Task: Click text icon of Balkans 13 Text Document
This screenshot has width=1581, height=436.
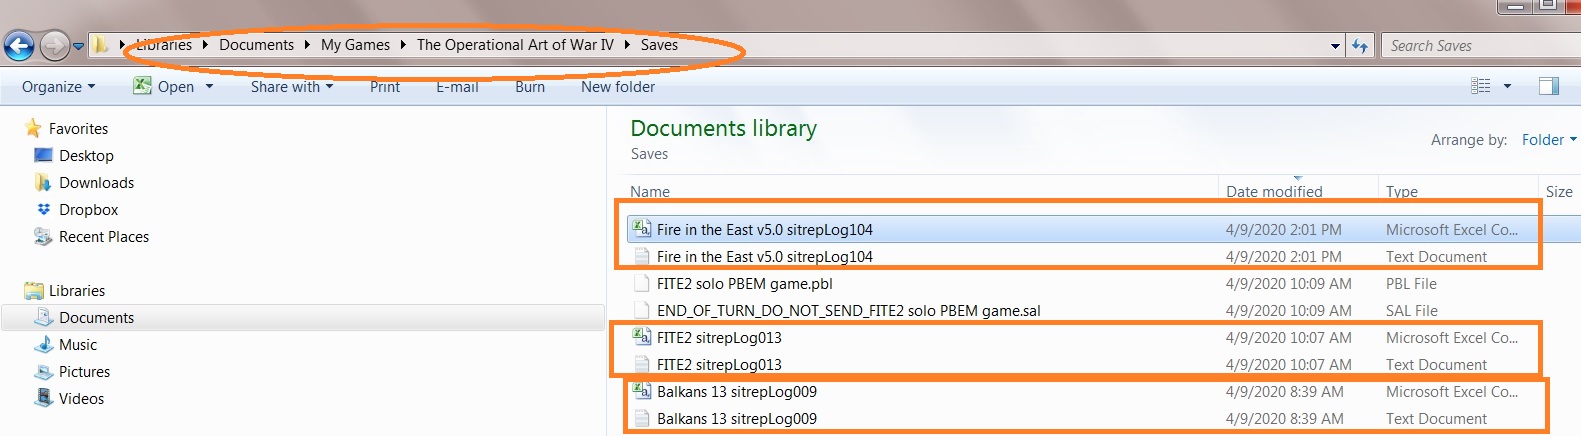Action: (642, 419)
